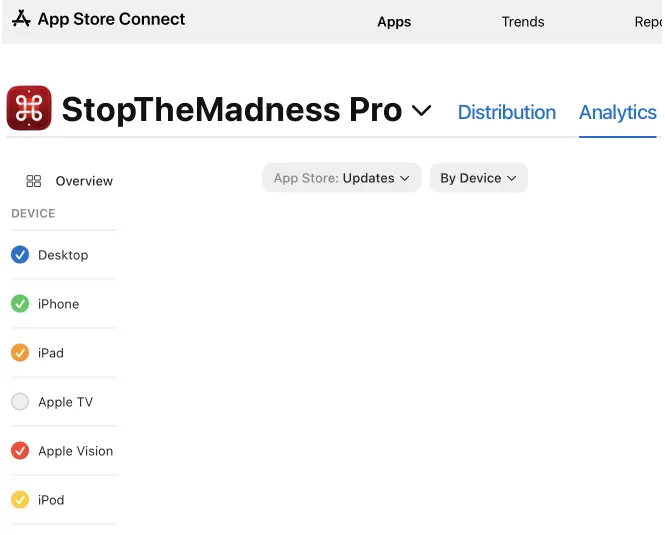Click the Overview grid icon
665x535 pixels.
click(34, 181)
